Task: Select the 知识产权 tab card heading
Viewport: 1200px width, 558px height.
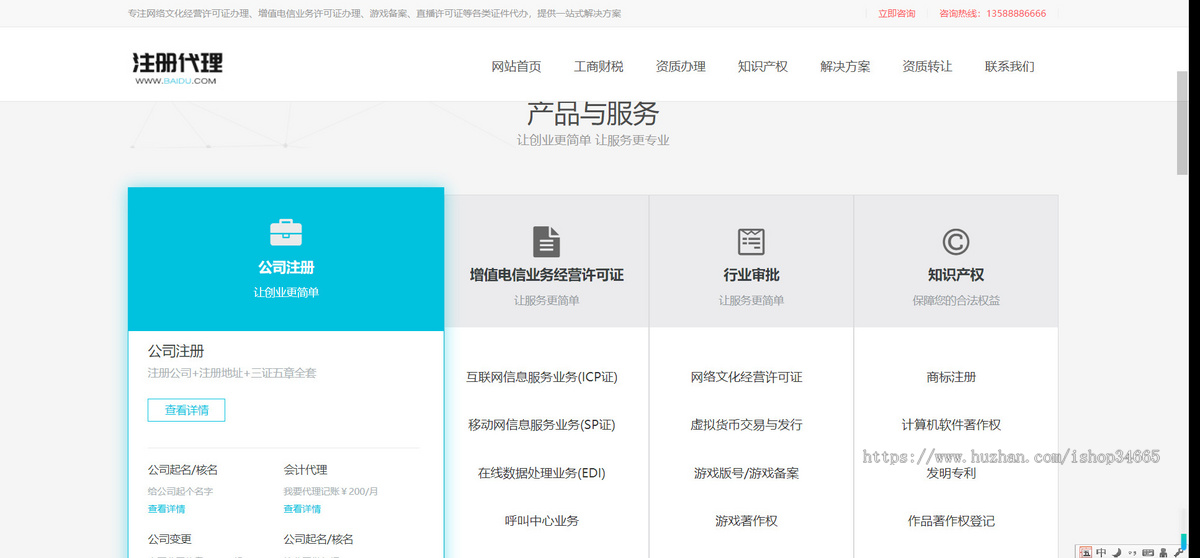Action: pos(956,275)
